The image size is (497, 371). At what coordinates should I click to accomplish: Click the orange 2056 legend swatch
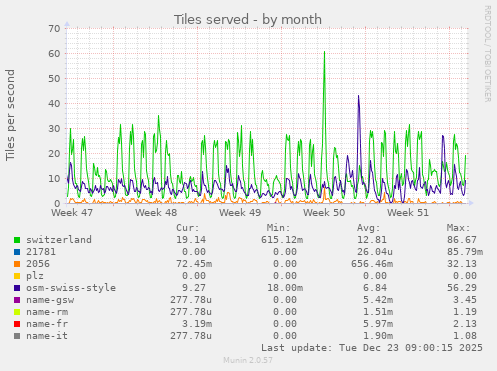click(17, 264)
